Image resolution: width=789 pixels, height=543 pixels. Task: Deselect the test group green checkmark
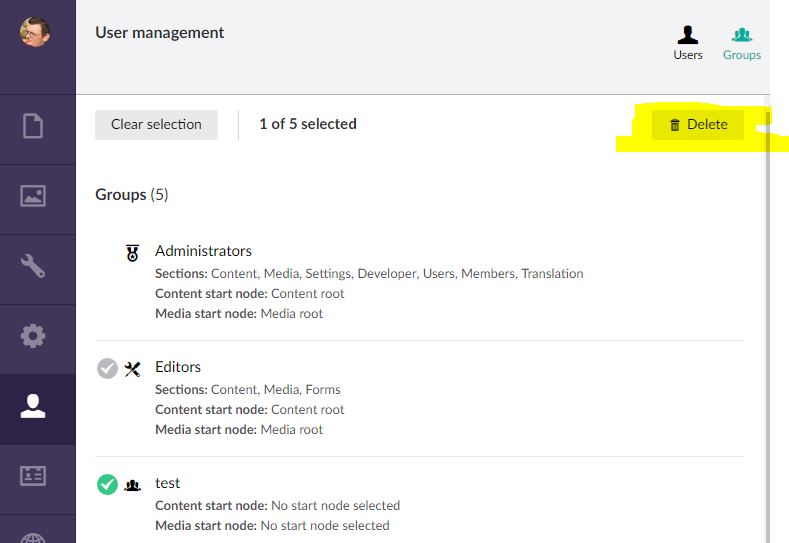[x=107, y=485]
